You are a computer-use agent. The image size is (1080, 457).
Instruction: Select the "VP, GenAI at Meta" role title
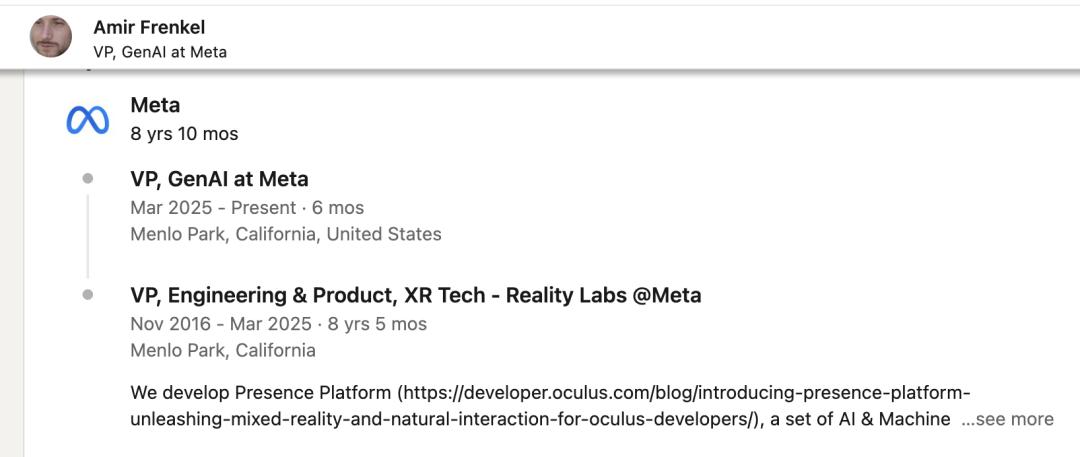(219, 179)
